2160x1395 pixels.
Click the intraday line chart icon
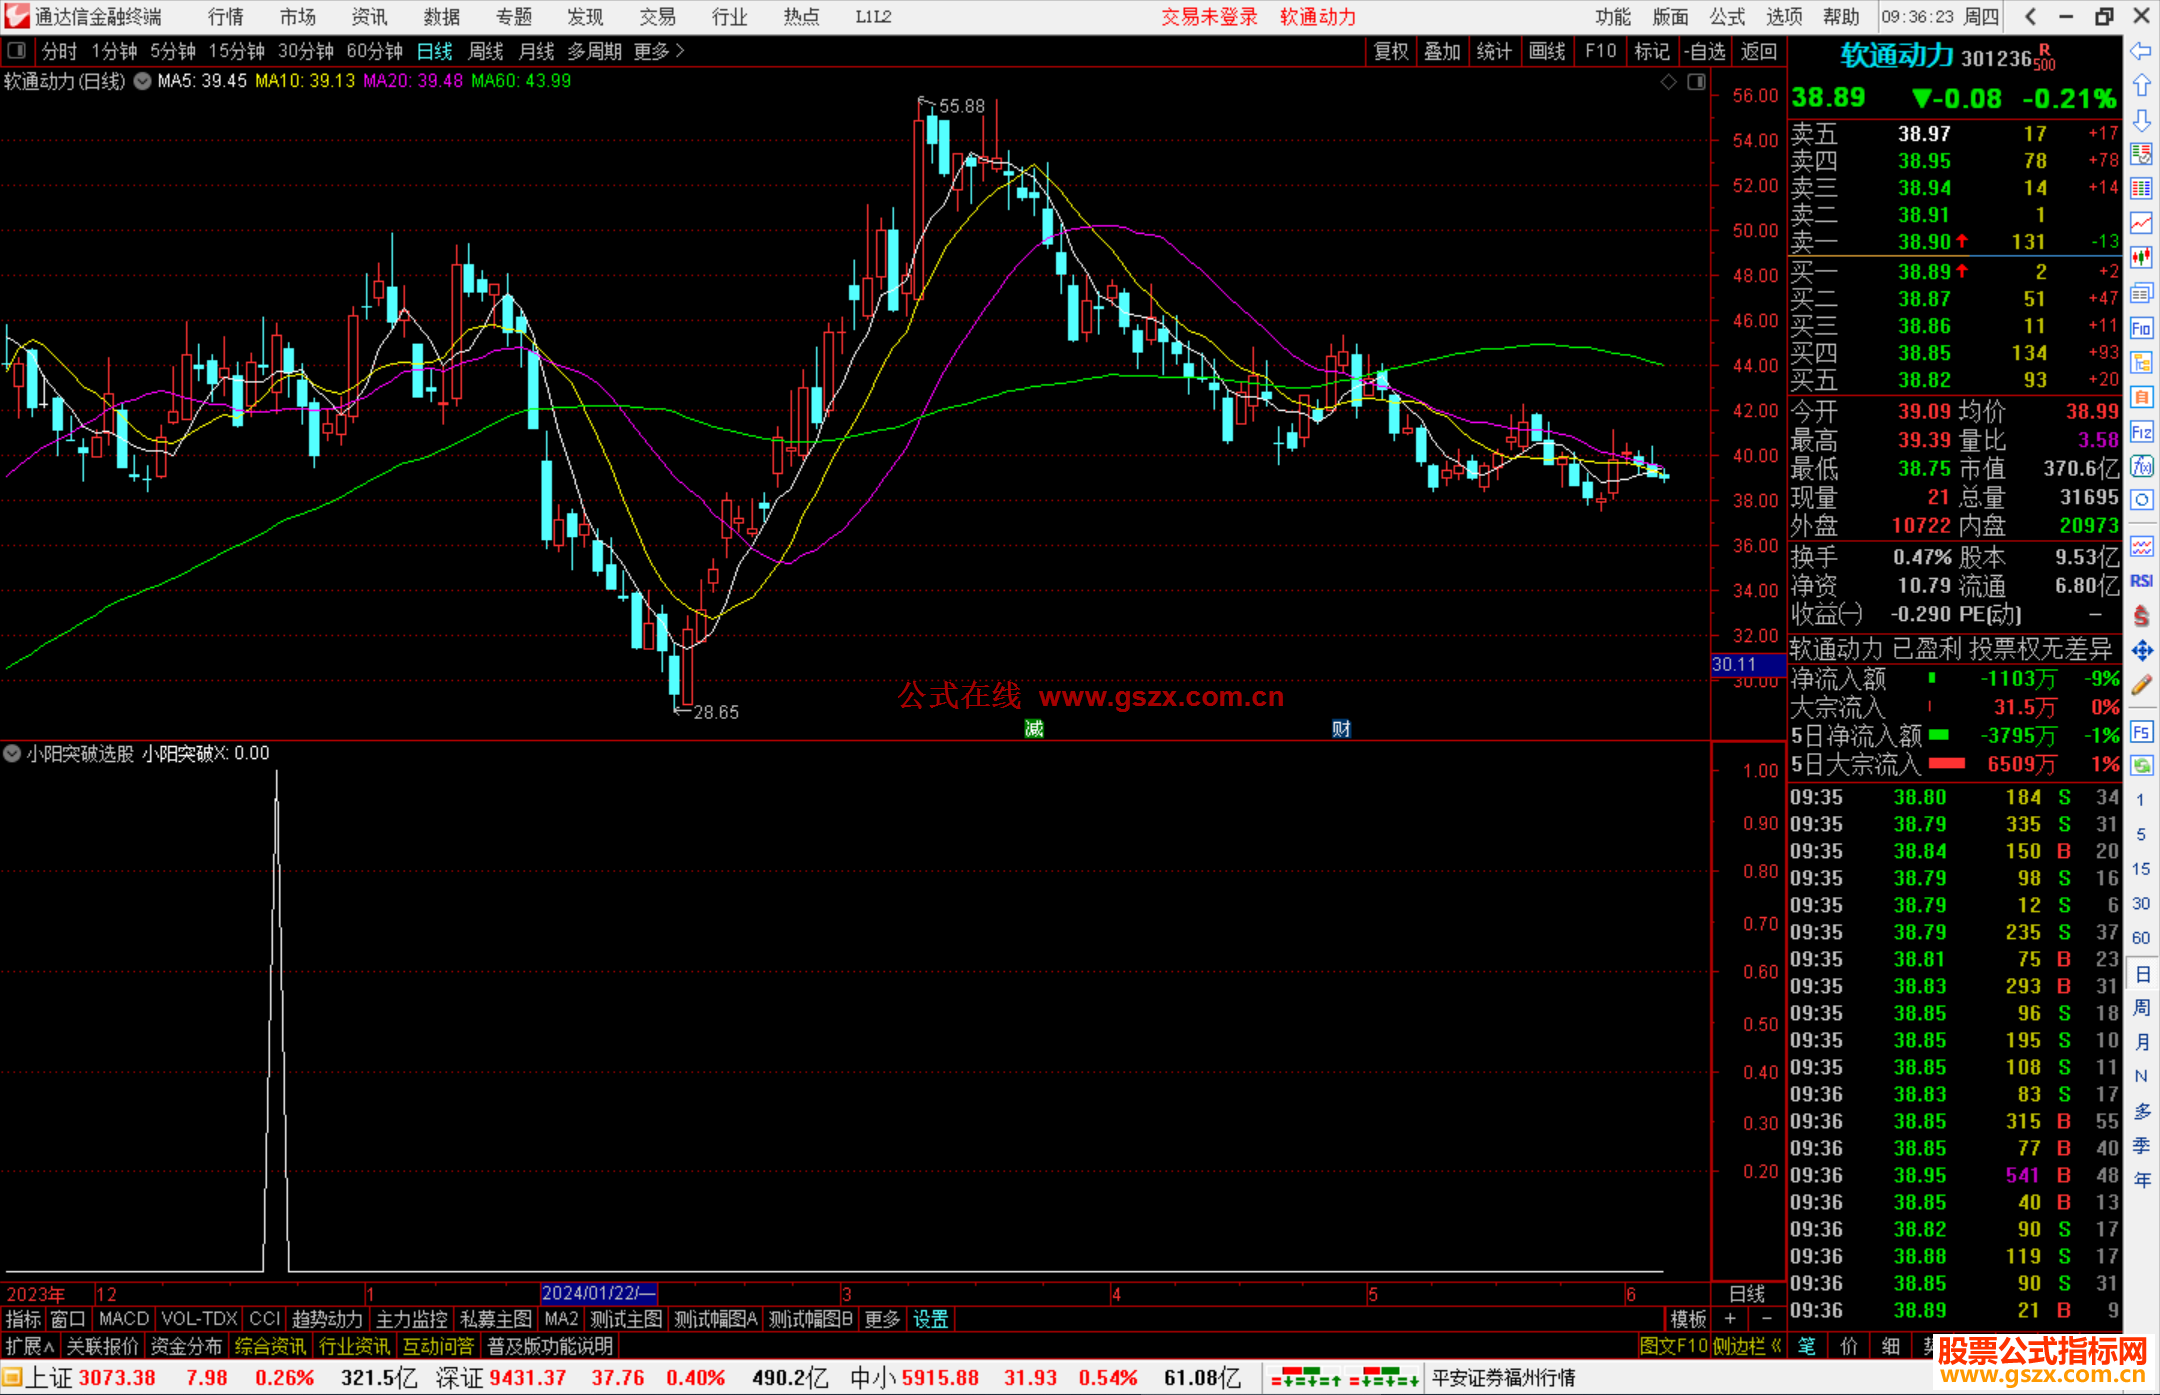click(2141, 223)
